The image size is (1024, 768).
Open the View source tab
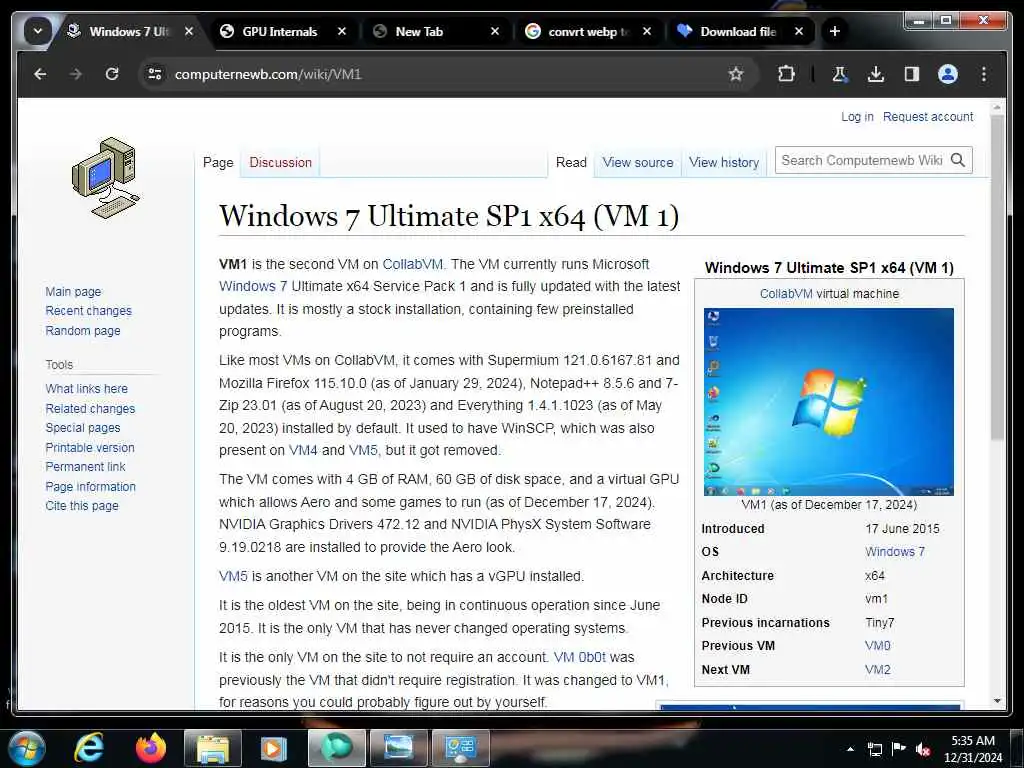[x=637, y=162]
